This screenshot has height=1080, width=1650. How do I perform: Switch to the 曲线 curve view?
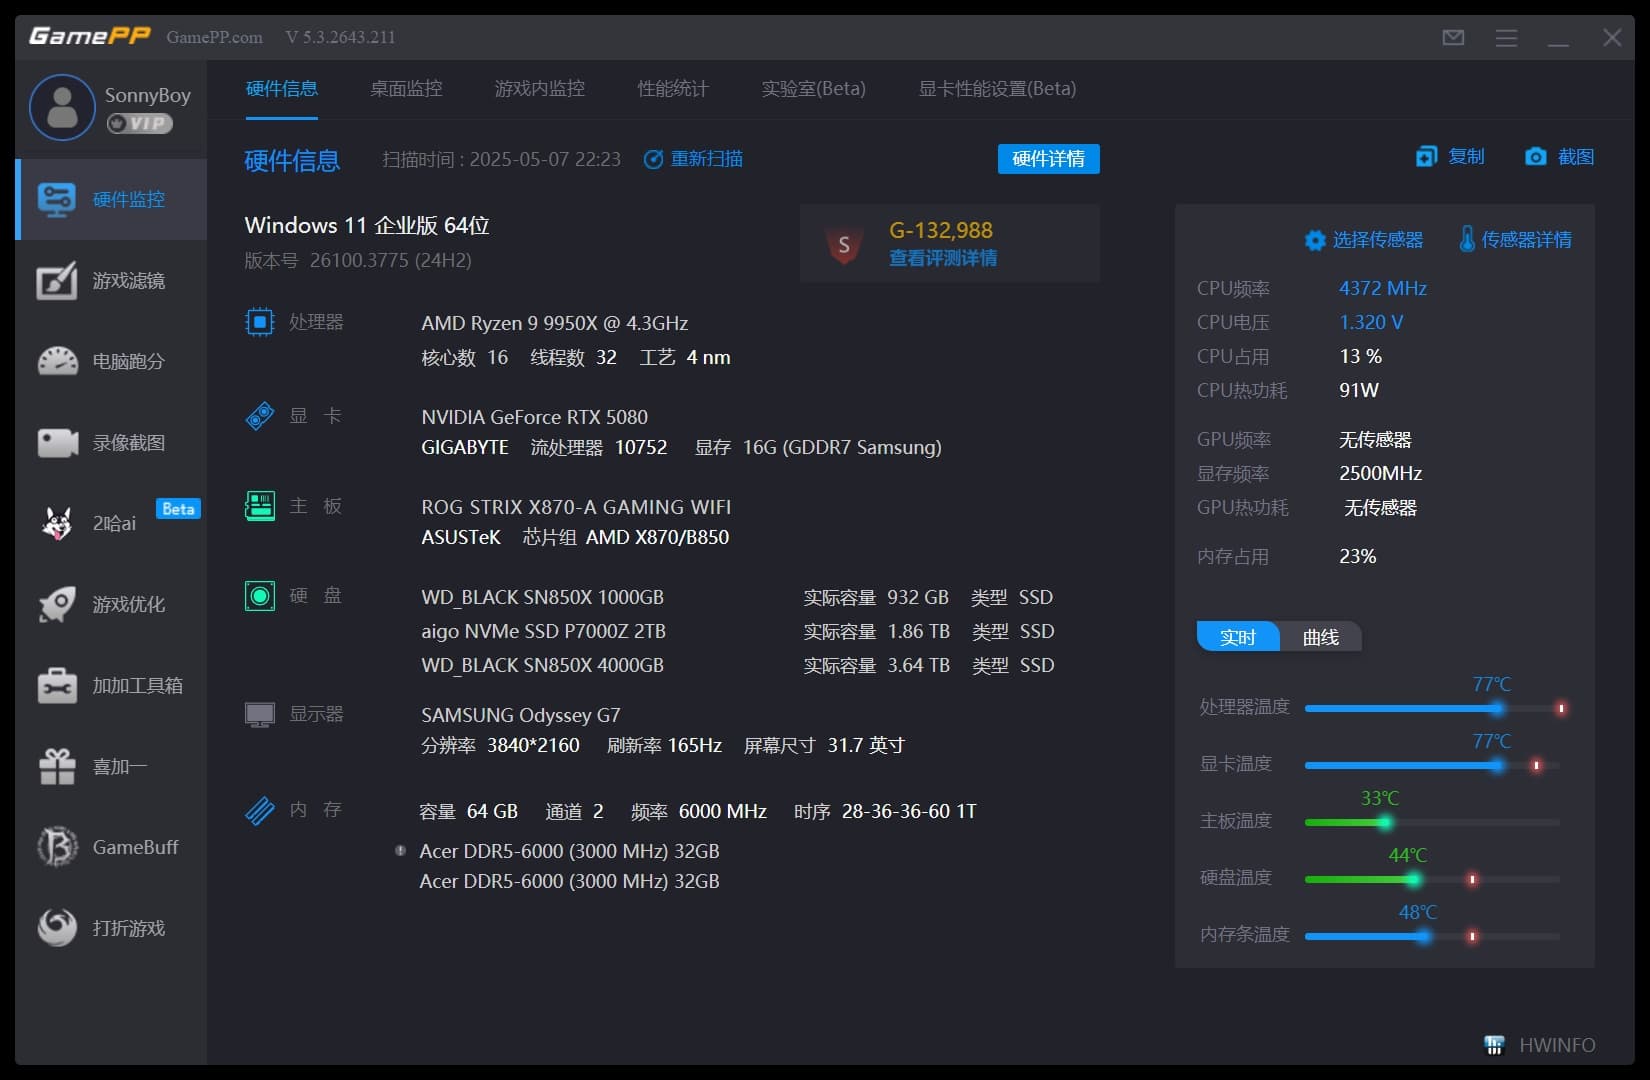pos(1321,637)
